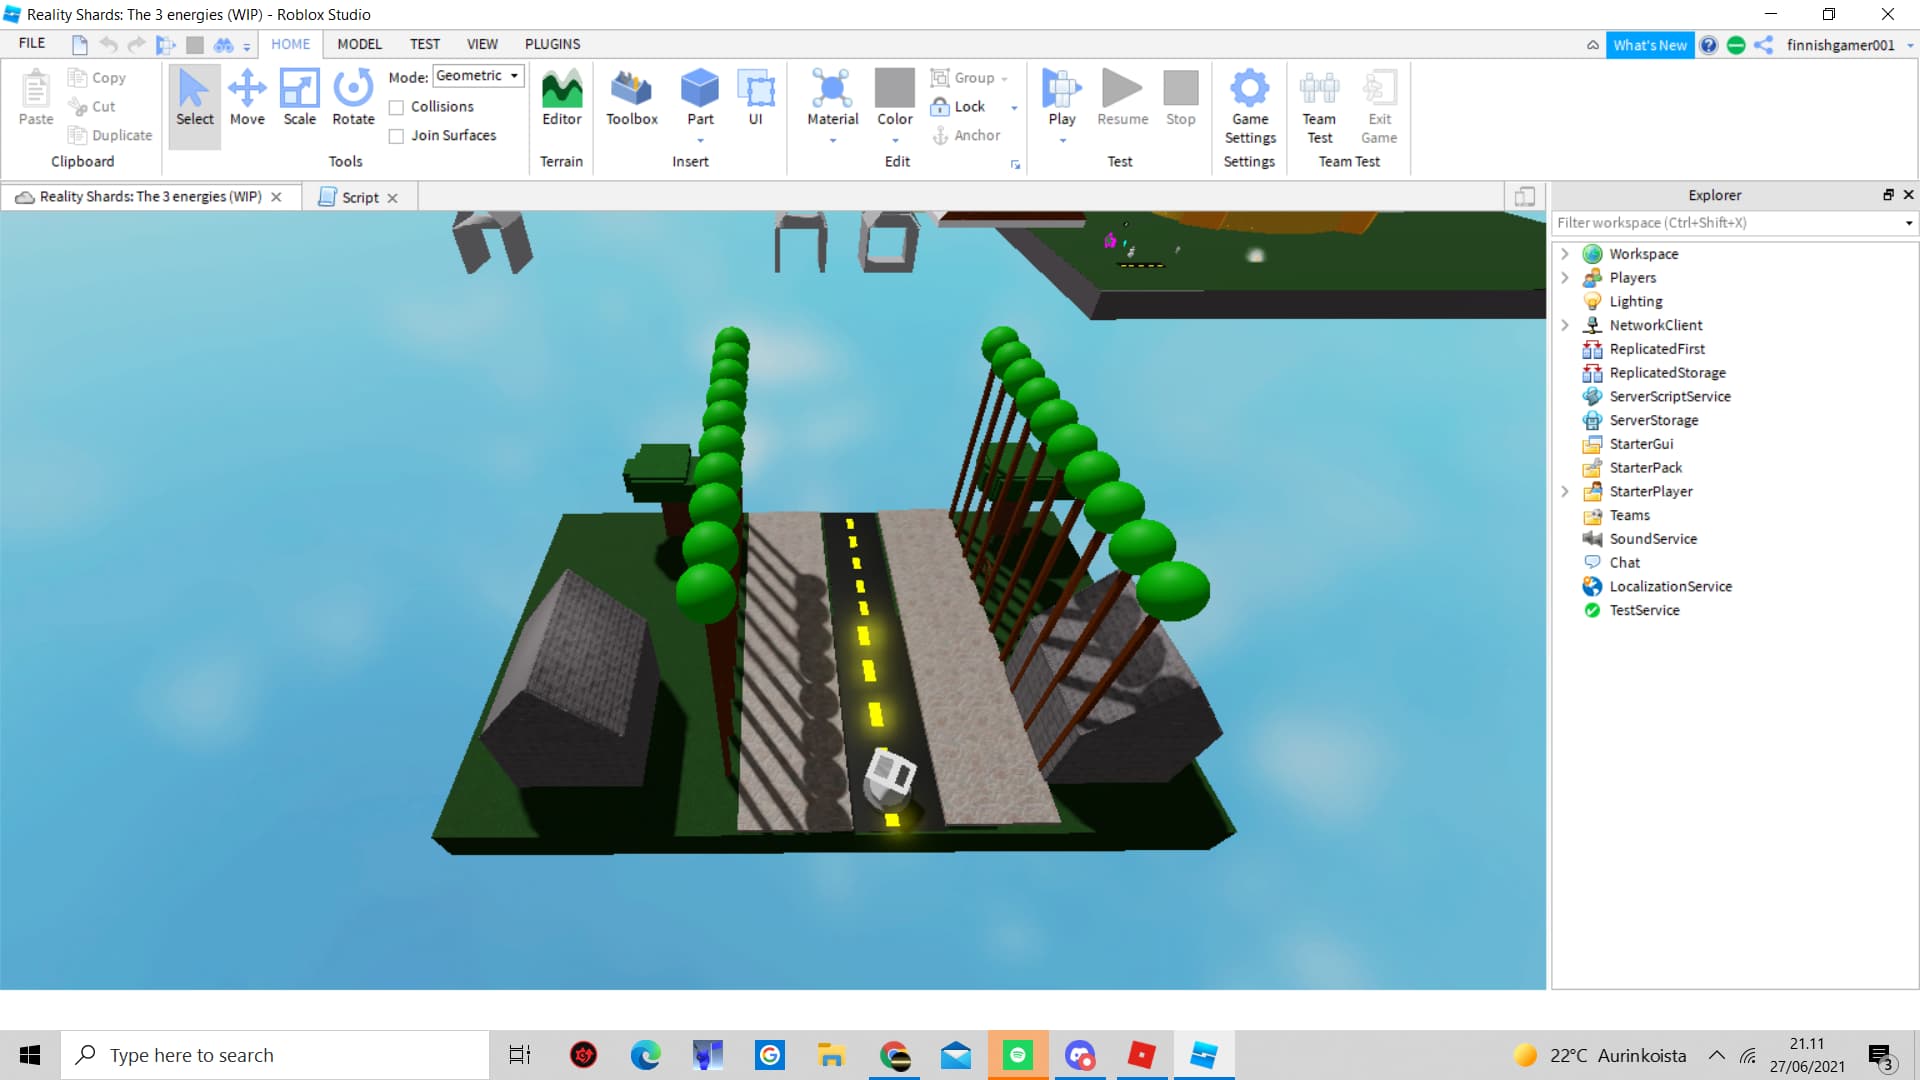Click the Lock tool
Screen dimensions: 1920x1080
point(958,107)
